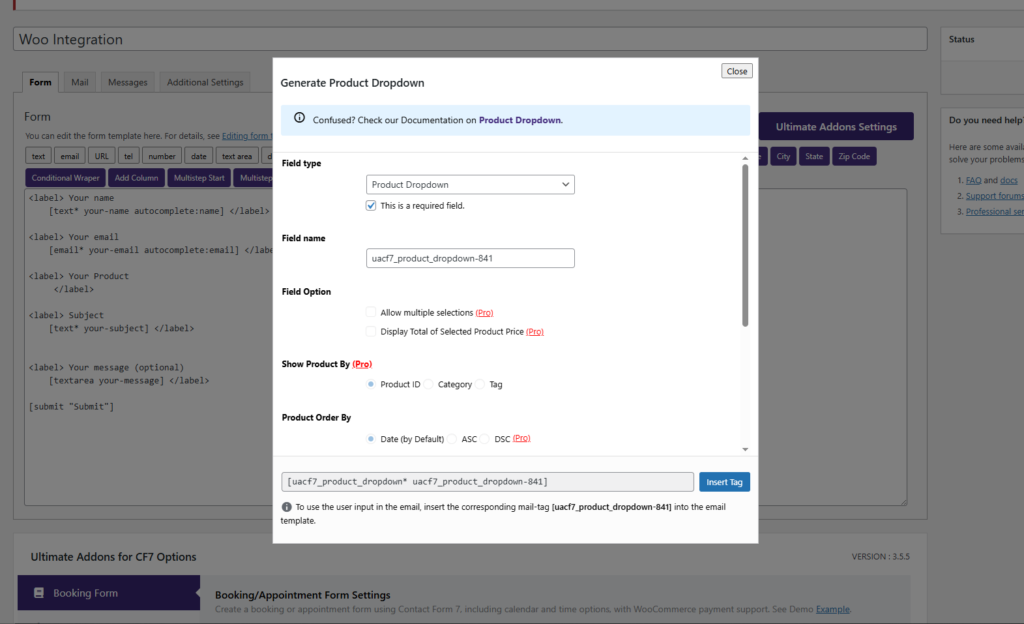Click the generated shortcode tag field
1024x624 pixels.
[487, 482]
